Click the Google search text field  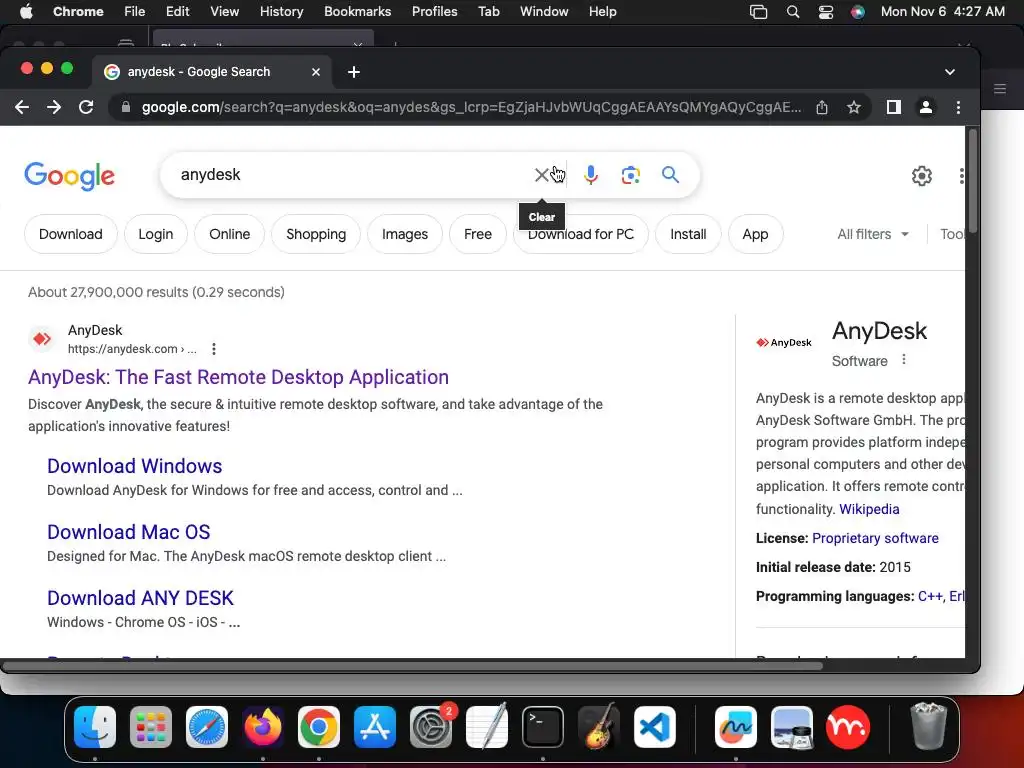pos(353,174)
